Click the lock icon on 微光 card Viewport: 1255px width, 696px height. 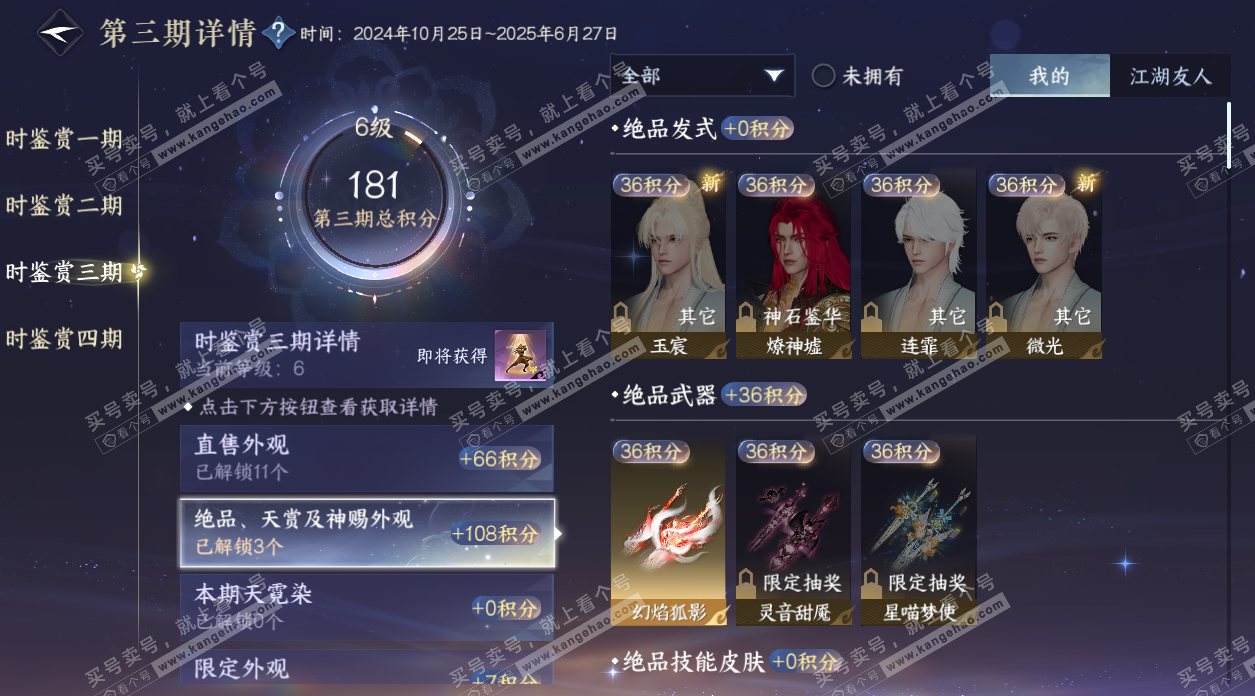point(996,316)
